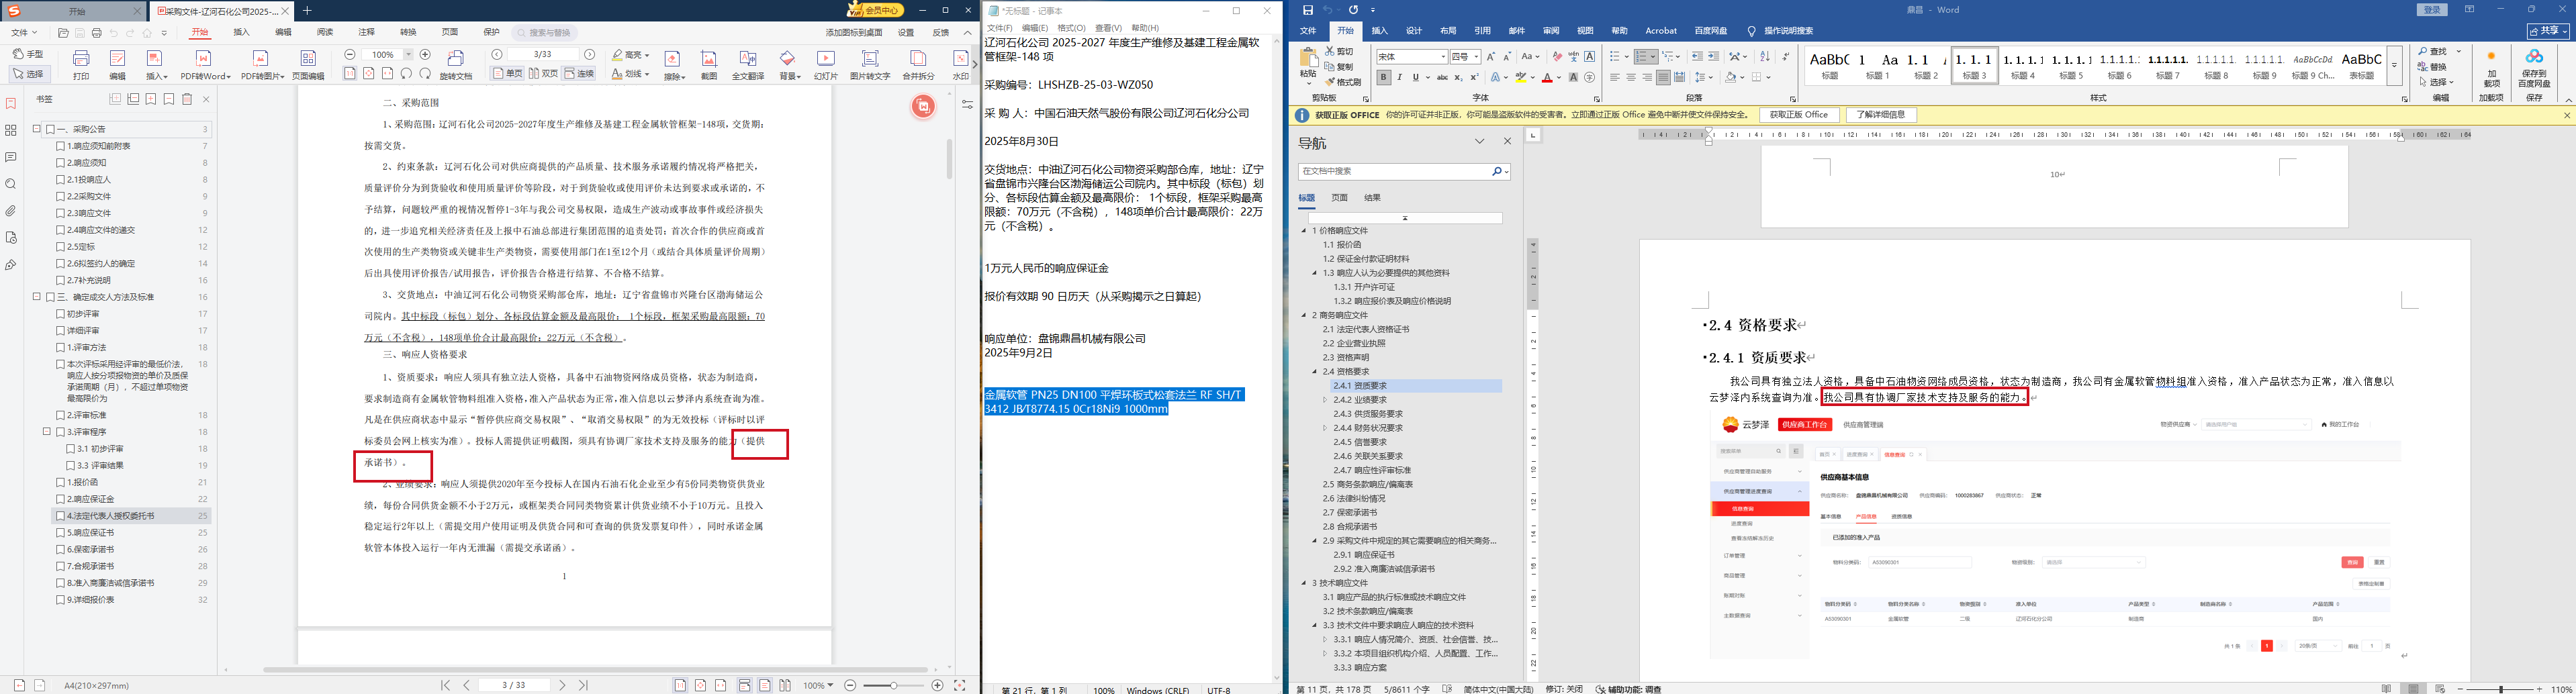Open the 文件 dropdown menu in PDF viewer
Image resolution: width=2576 pixels, height=694 pixels.
click(24, 33)
